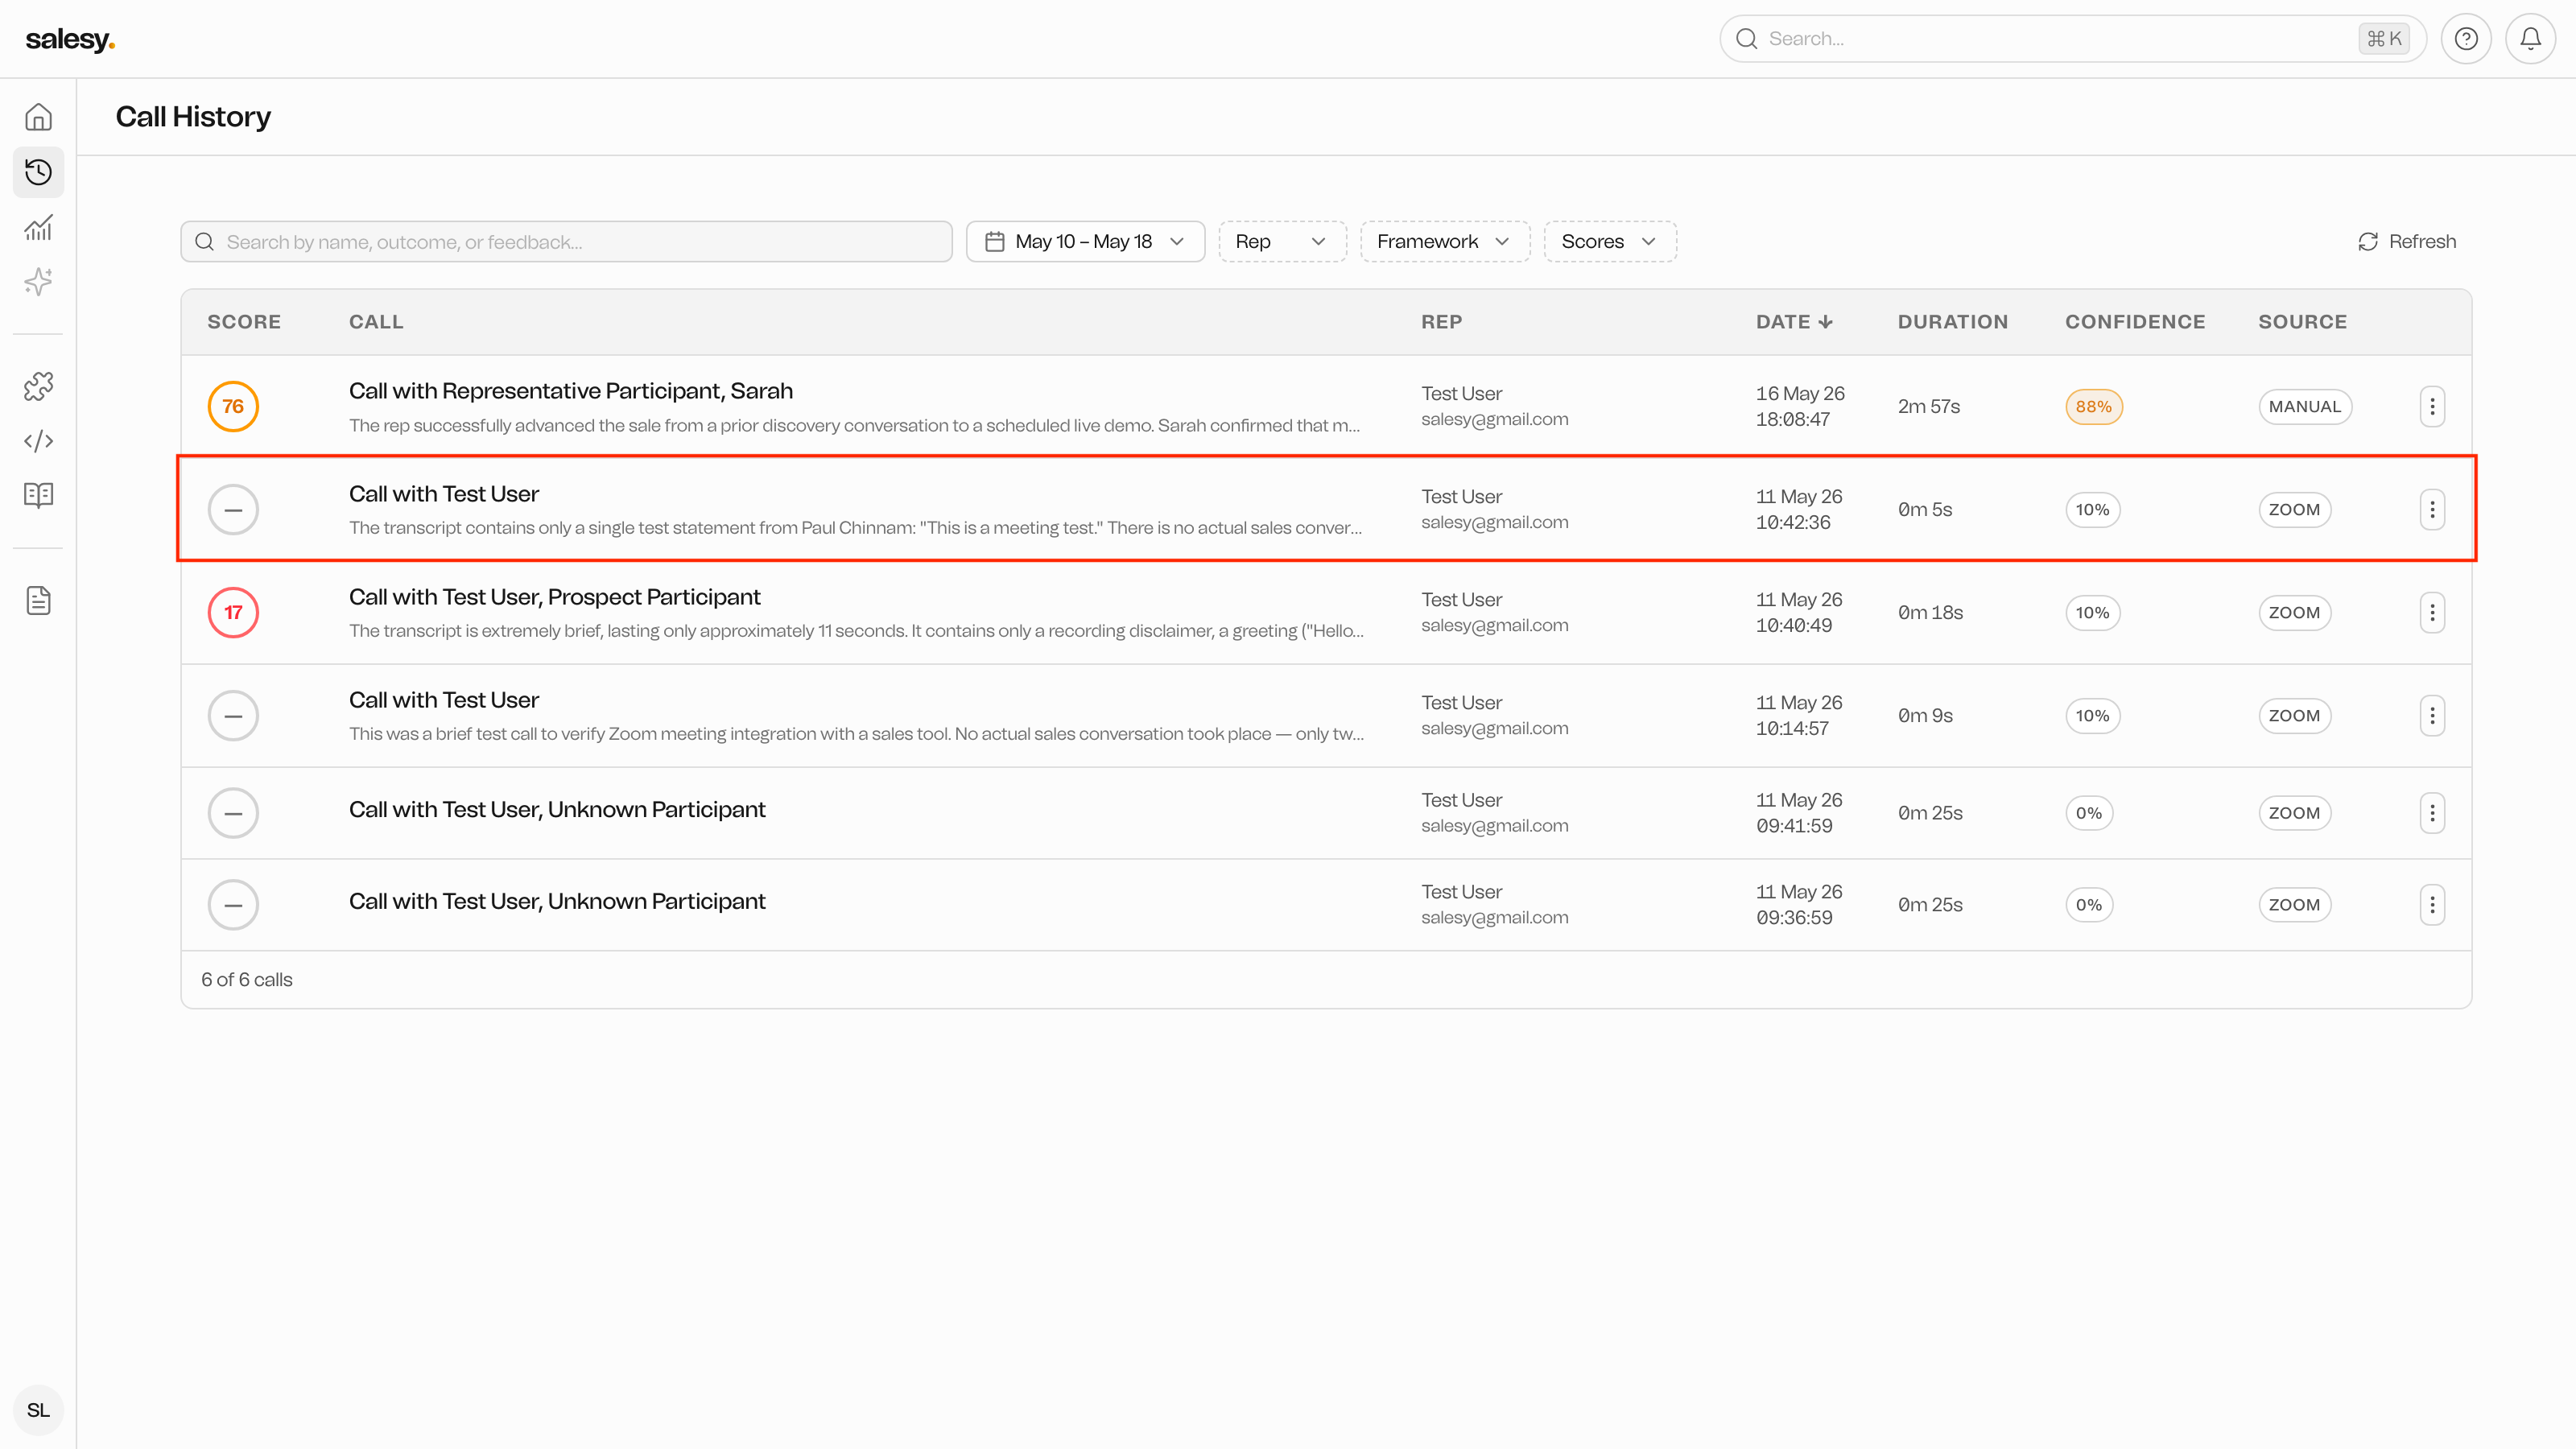Open row menu for 10:14:57 call
The image size is (2576, 1449).
(x=2432, y=716)
